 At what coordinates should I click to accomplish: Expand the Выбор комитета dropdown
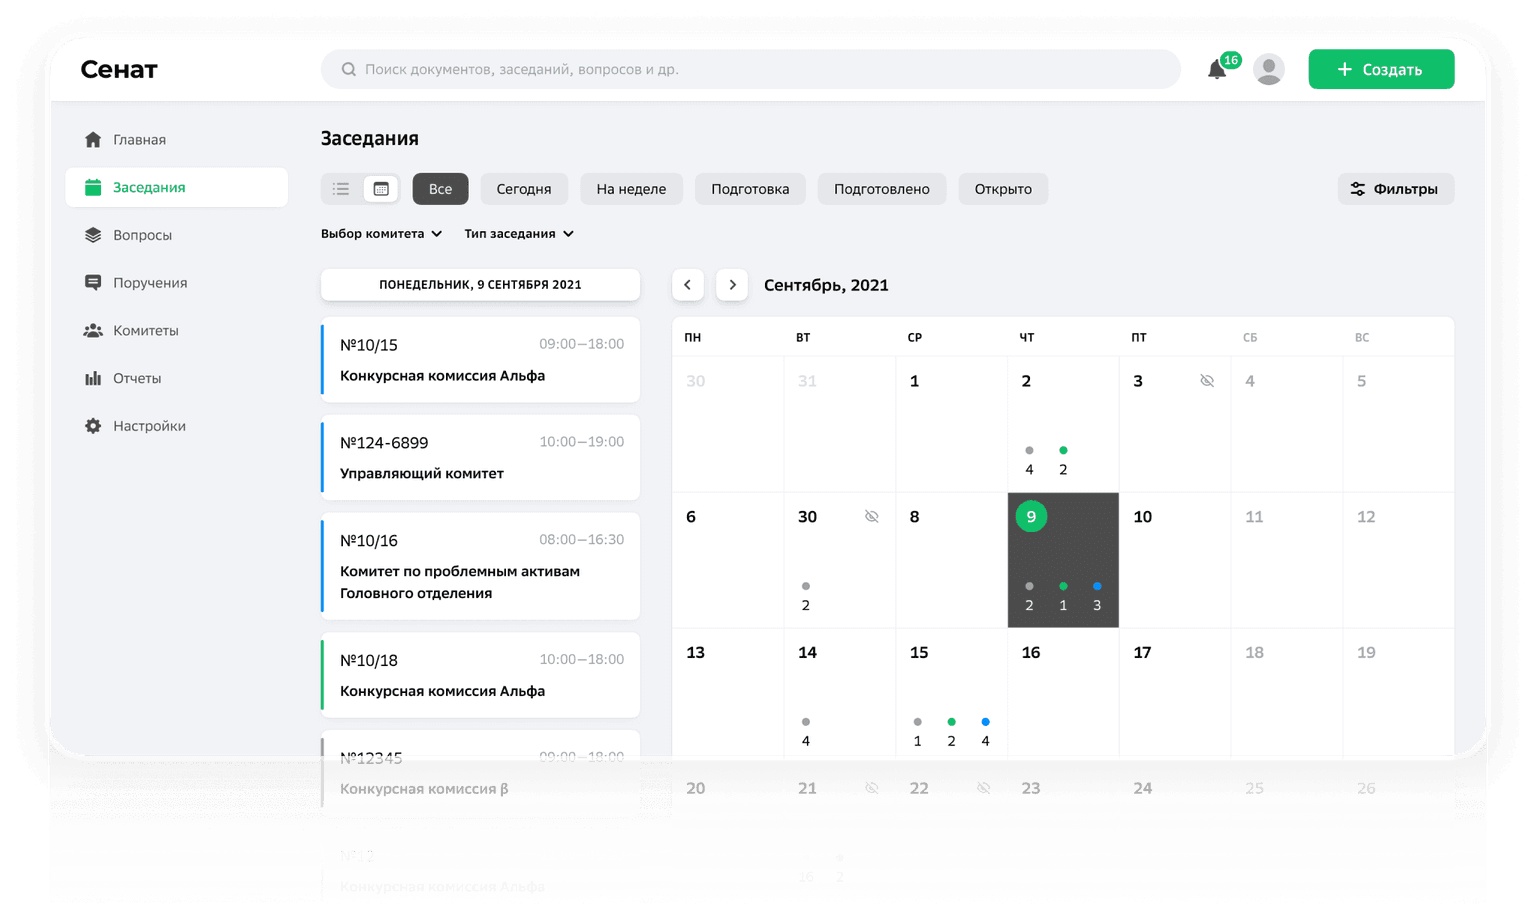point(381,234)
